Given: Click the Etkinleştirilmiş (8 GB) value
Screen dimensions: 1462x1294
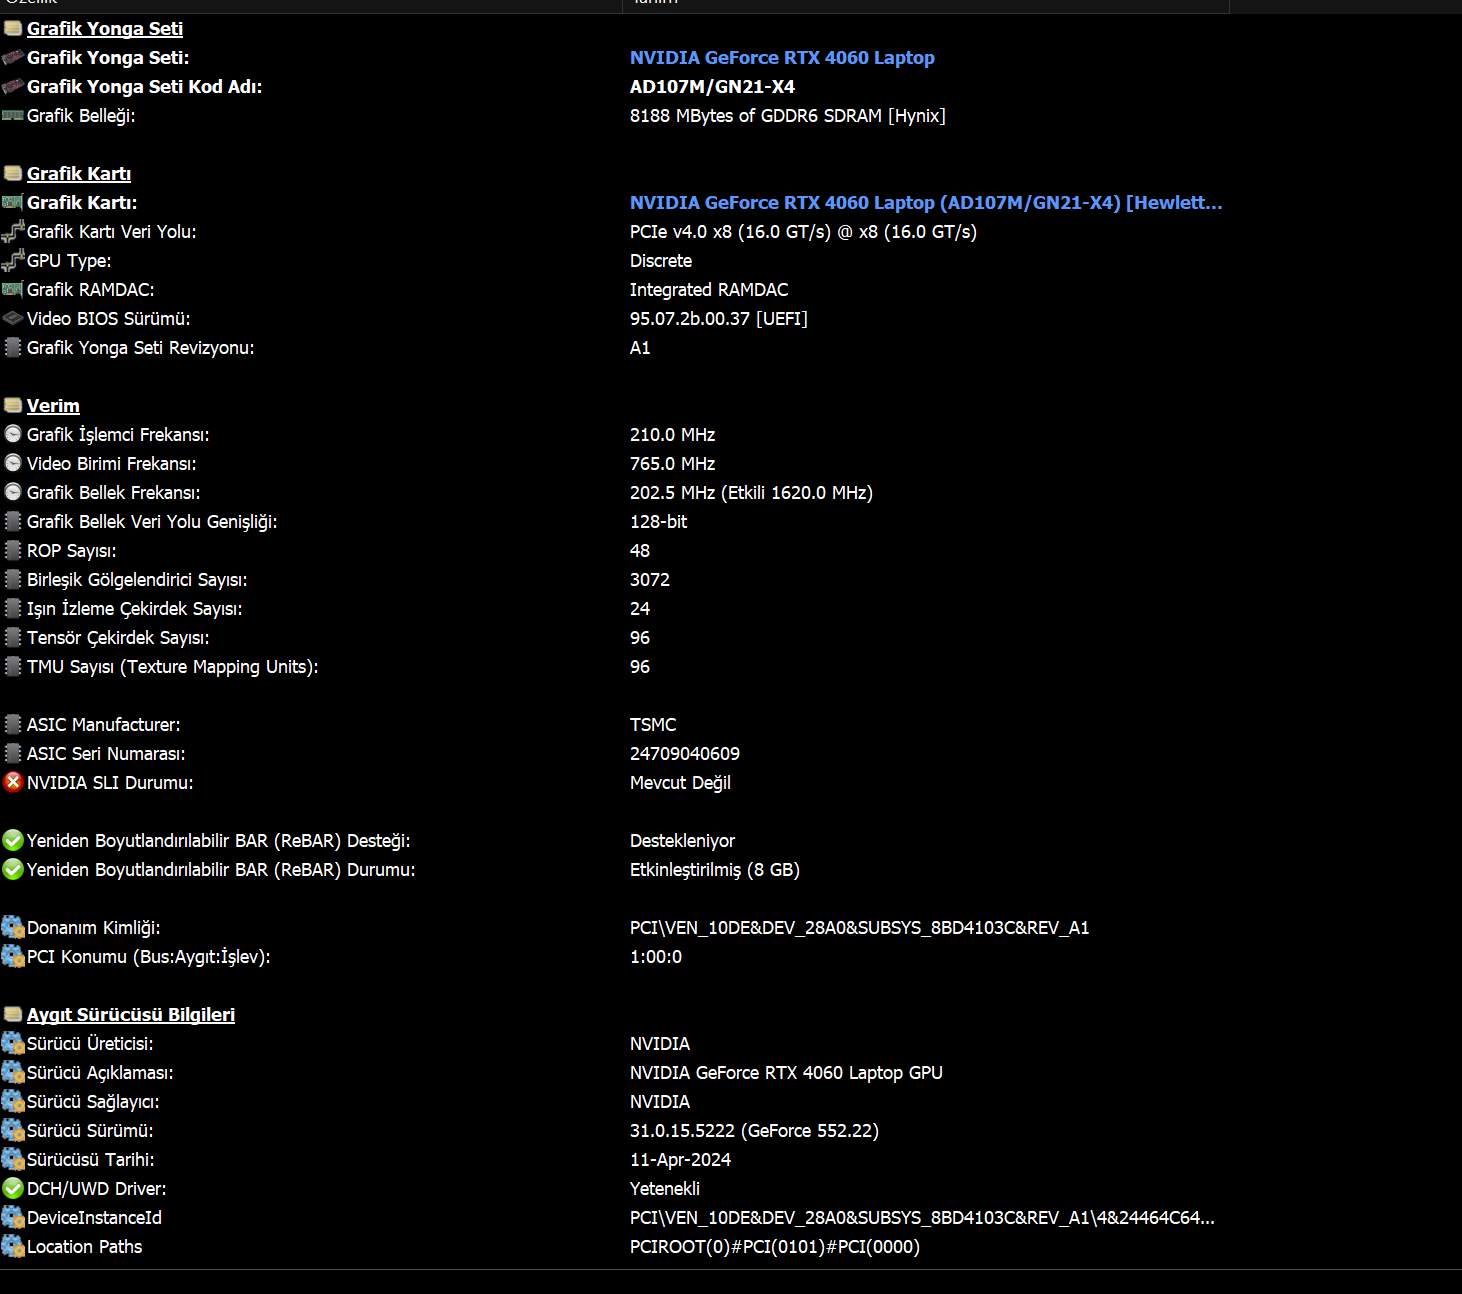Looking at the screenshot, I should 715,870.
